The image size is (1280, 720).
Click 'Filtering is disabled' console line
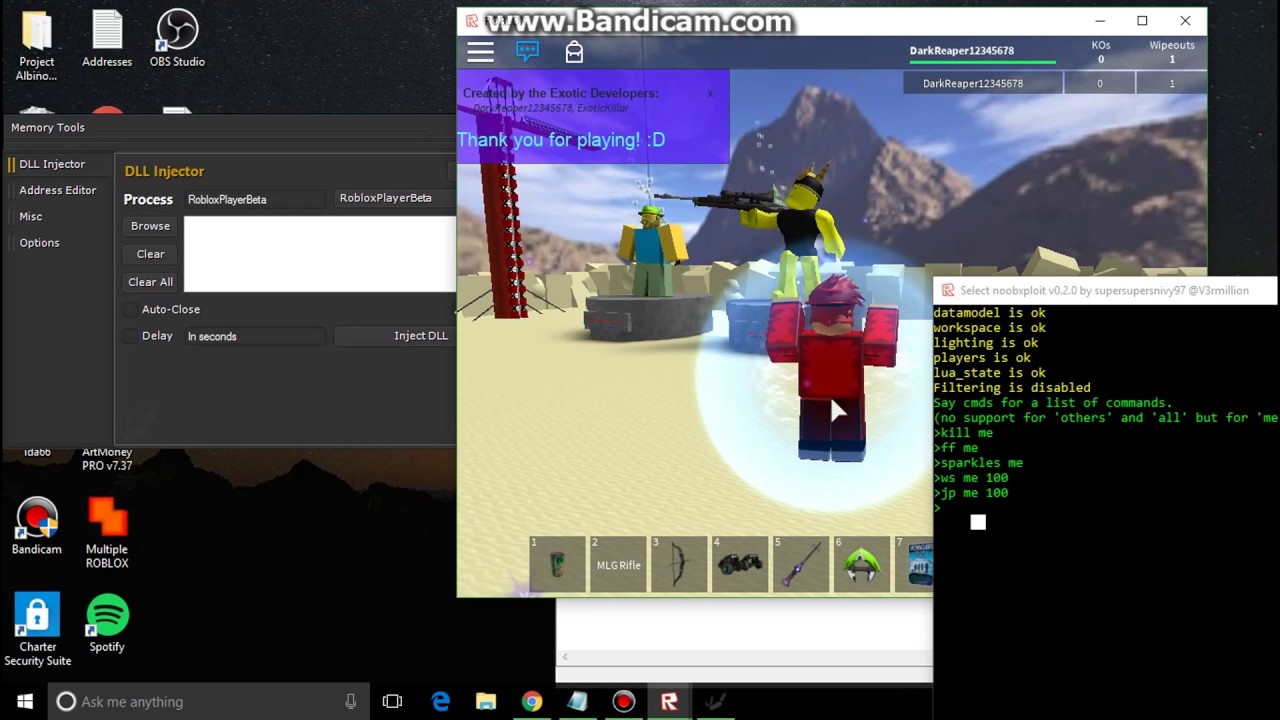click(x=1012, y=388)
